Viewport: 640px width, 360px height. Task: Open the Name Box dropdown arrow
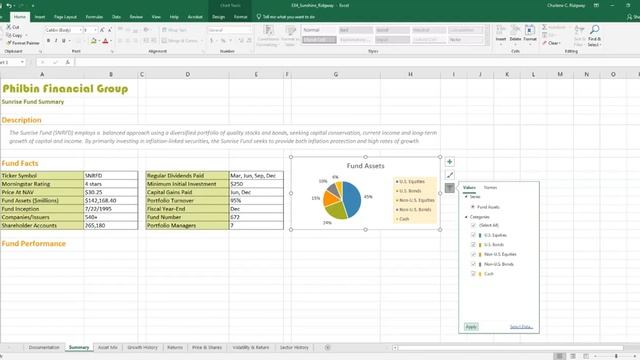pyautogui.click(x=22, y=62)
